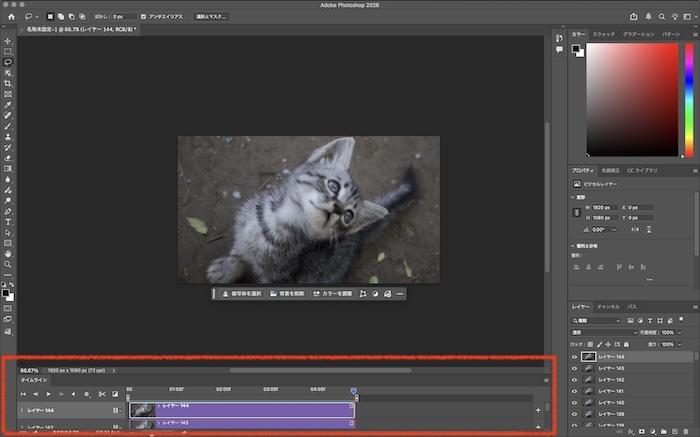
Task: Select the Type tool
Action: coord(8,221)
